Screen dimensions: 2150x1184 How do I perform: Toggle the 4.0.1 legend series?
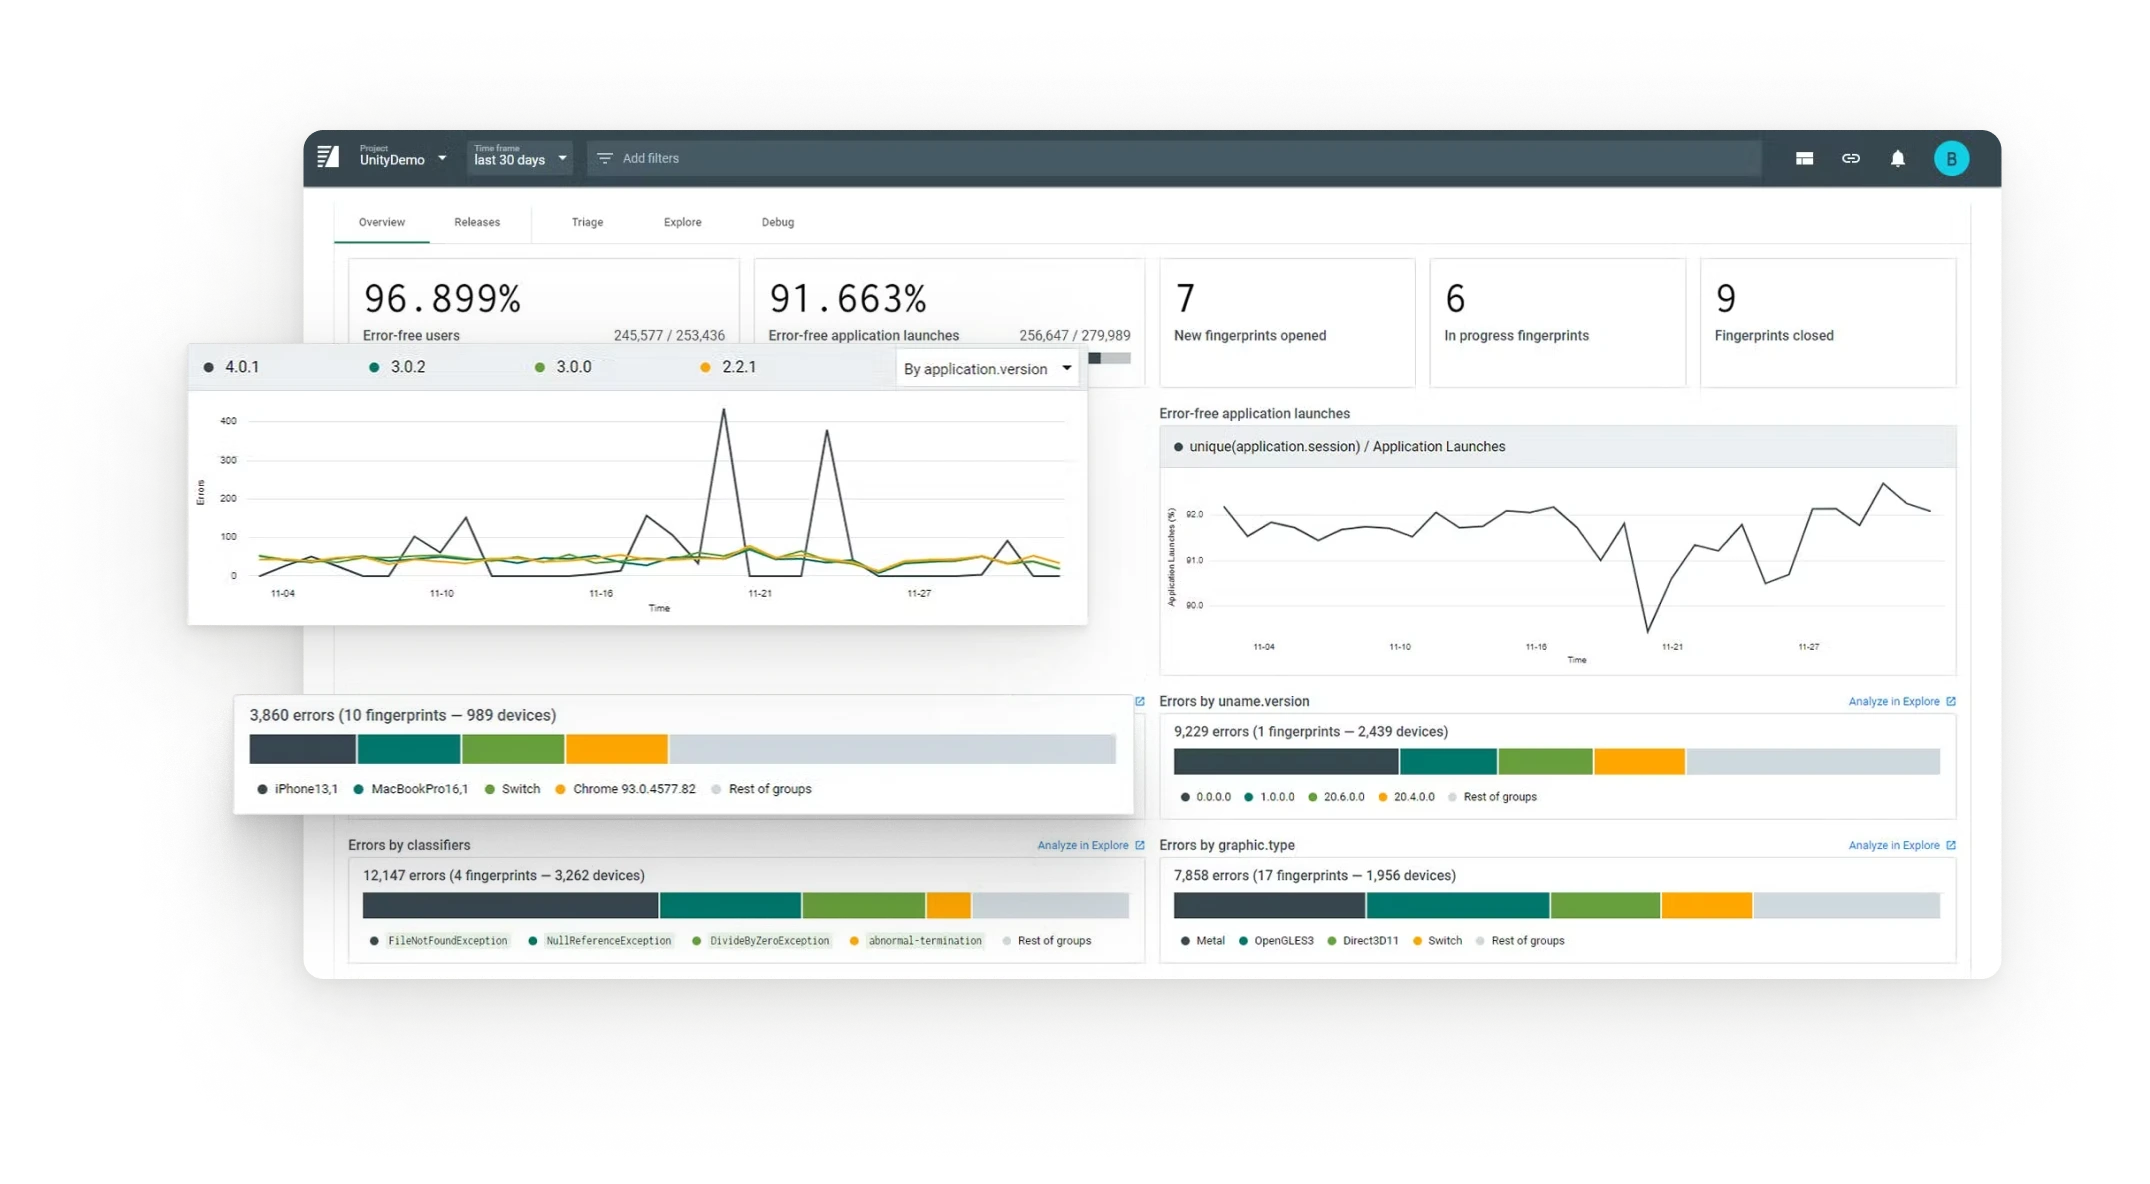coord(232,367)
